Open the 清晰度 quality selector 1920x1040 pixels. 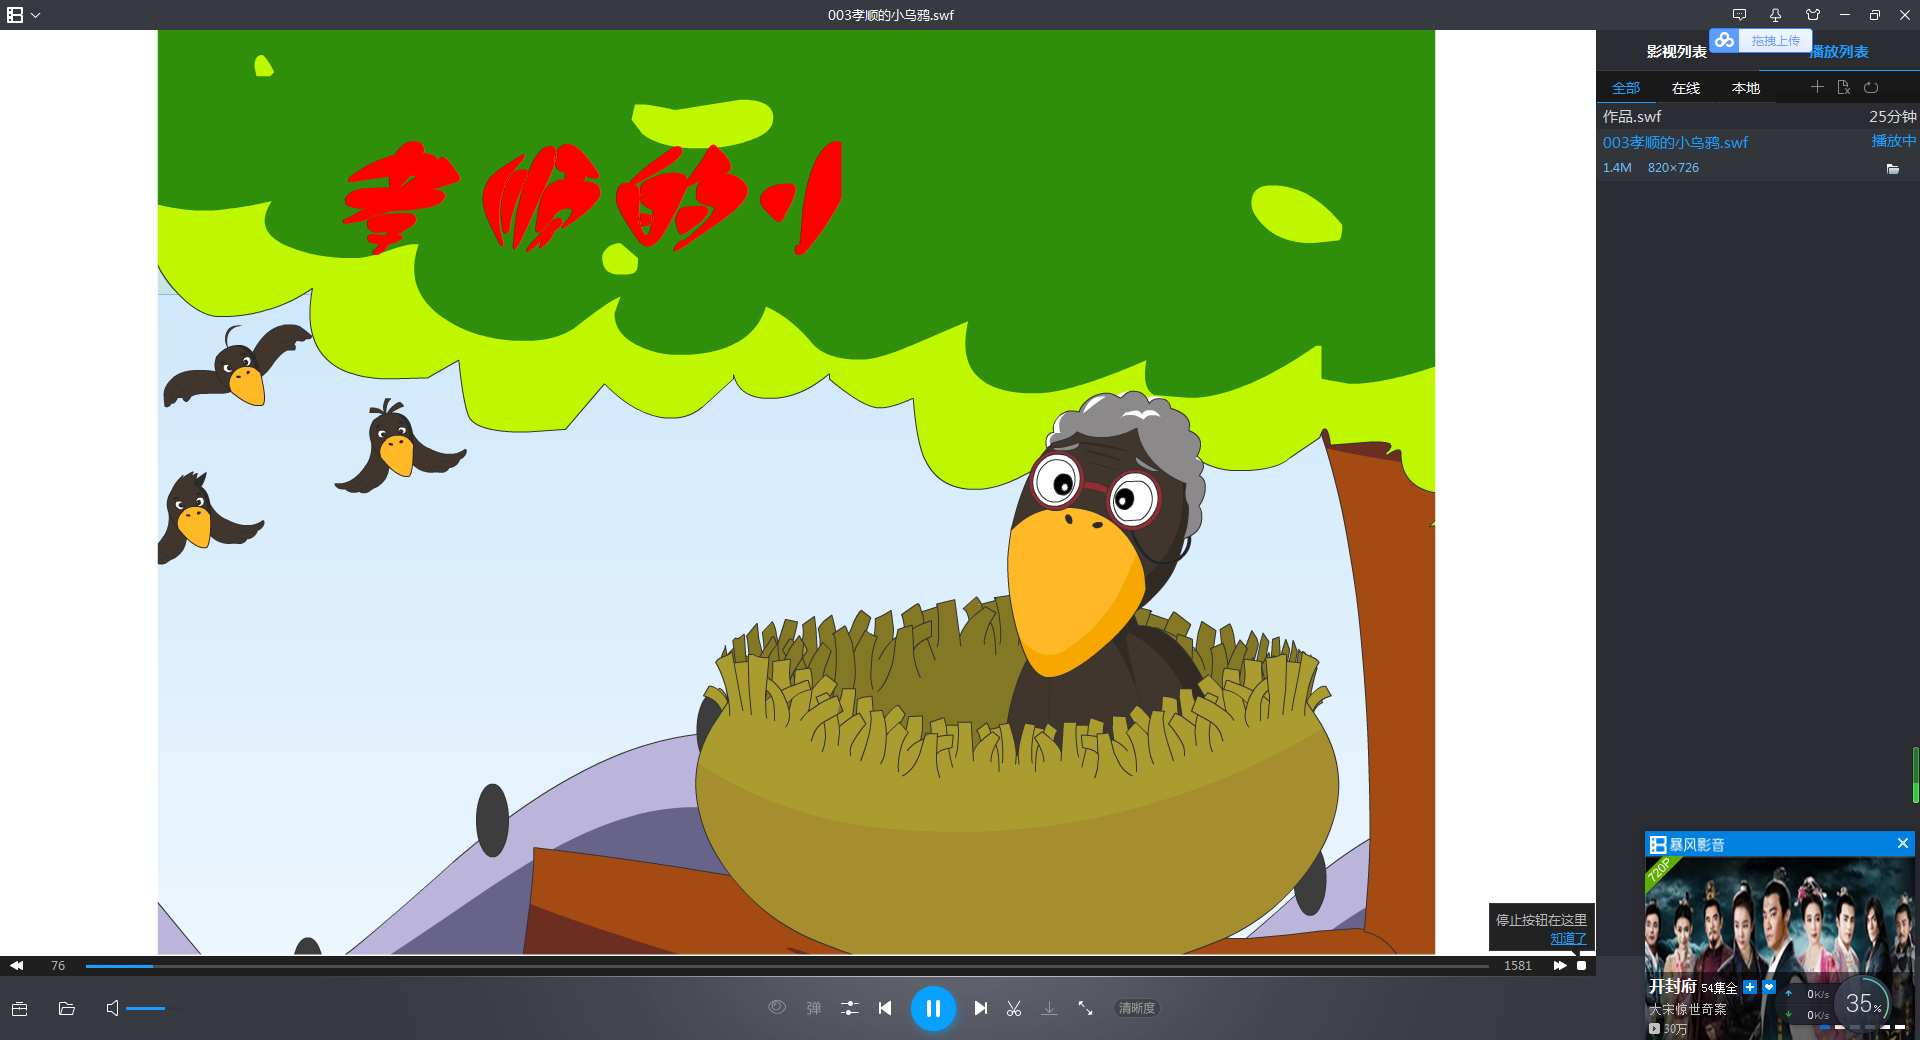pyautogui.click(x=1137, y=1008)
